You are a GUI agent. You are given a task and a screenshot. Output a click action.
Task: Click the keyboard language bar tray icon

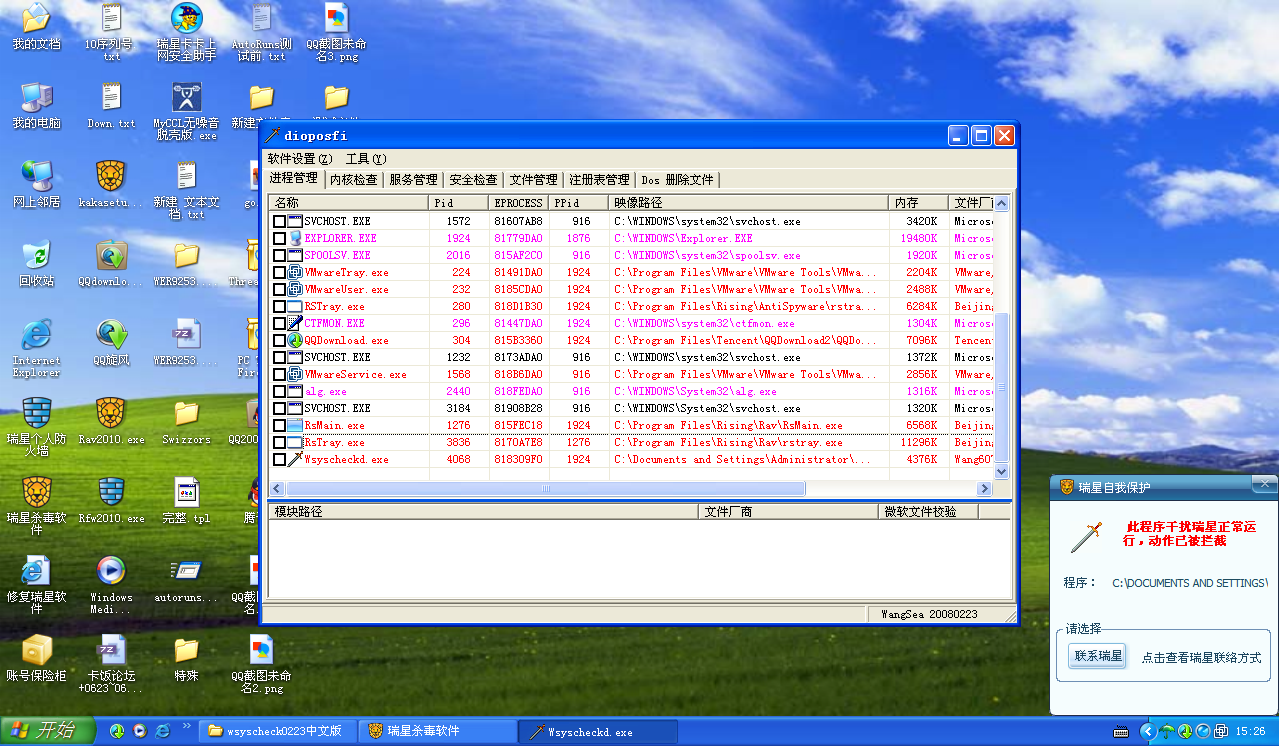click(1121, 732)
